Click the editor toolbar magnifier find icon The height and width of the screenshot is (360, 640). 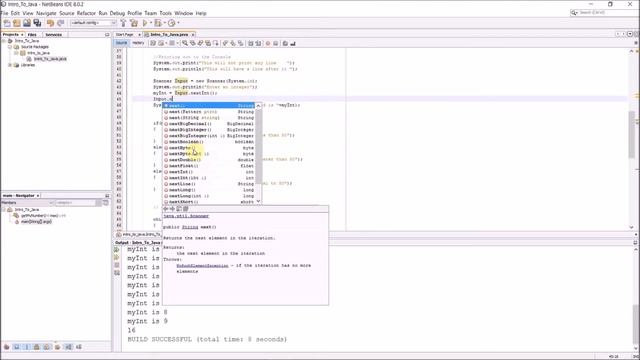[x=185, y=43]
